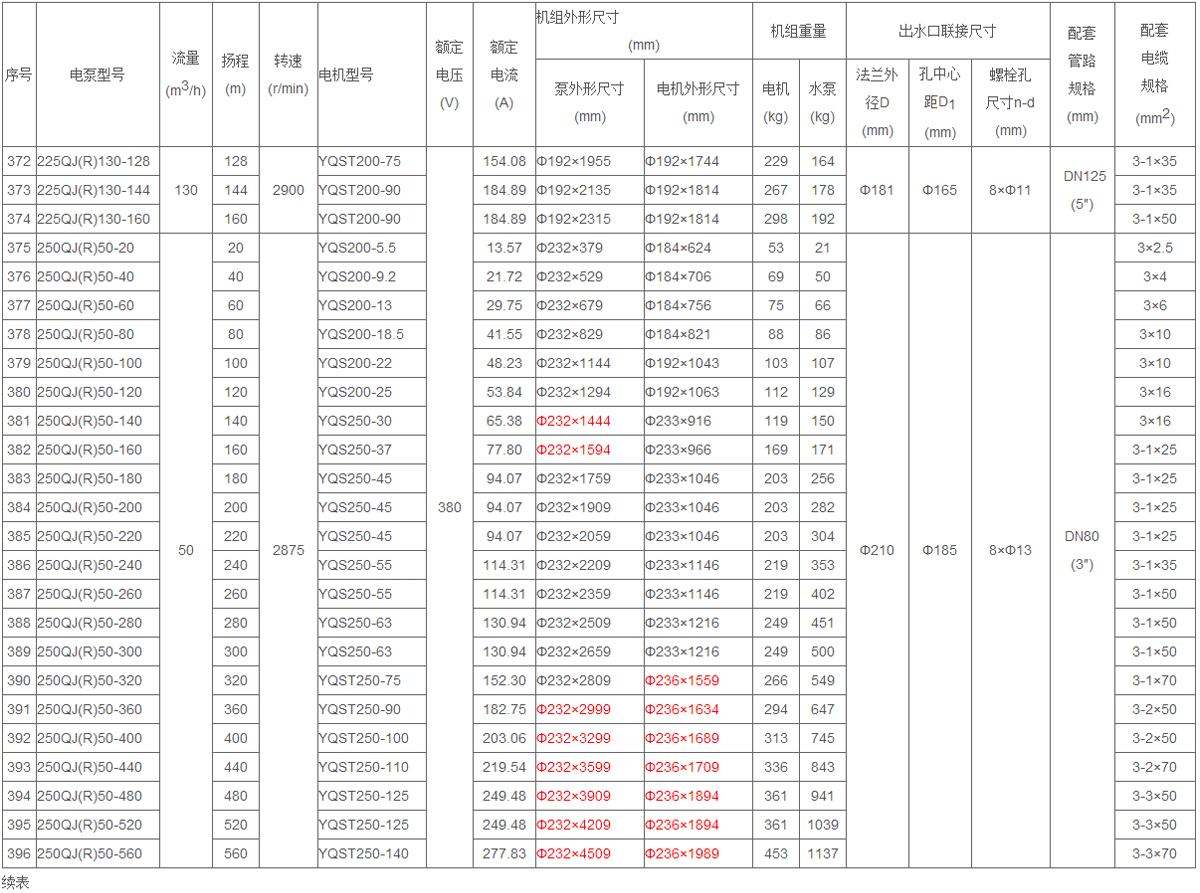This screenshot has width=1200, height=893.
Task: Select bolt hole size 8×Φ11
Action: pos(1011,190)
